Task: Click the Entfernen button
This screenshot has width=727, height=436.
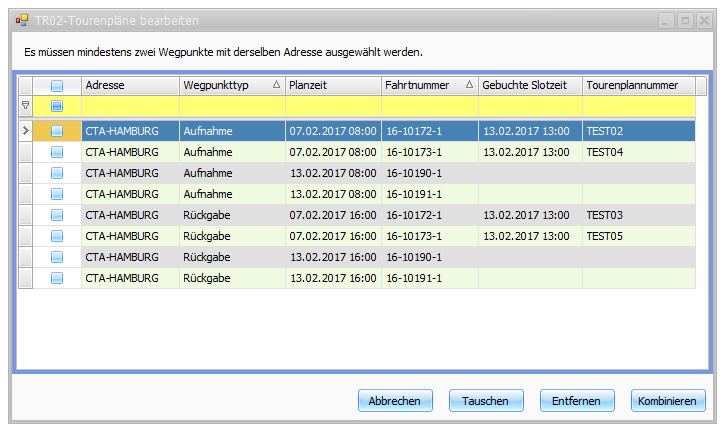Action: [577, 400]
